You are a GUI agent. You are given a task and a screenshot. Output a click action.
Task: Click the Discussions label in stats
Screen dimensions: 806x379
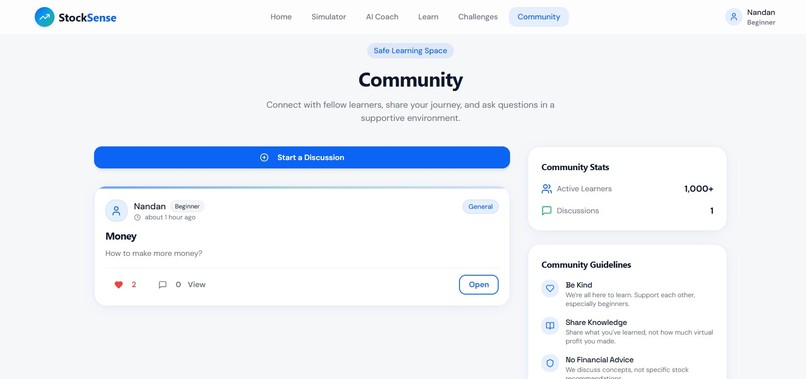coord(578,211)
